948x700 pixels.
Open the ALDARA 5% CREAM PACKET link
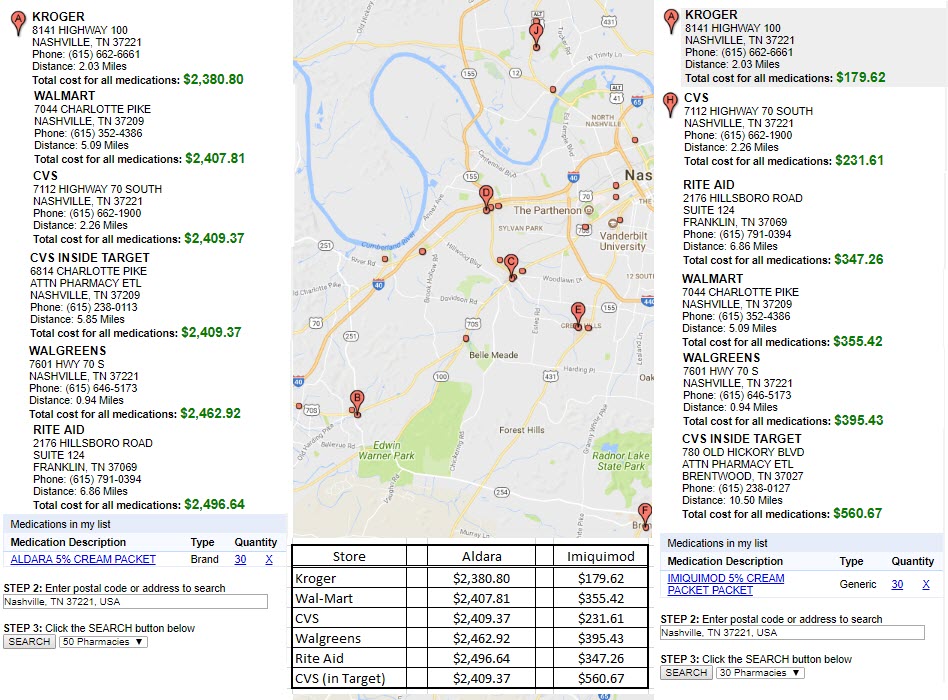tap(83, 559)
